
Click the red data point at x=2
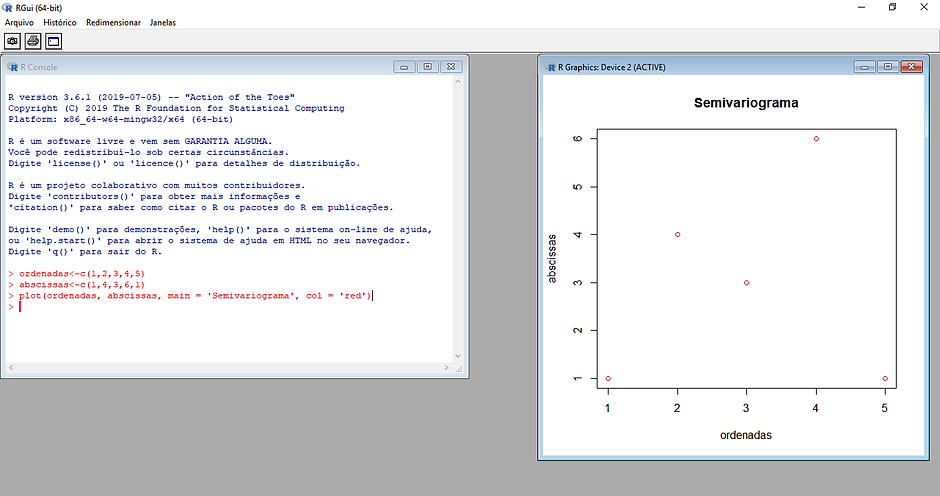coord(677,235)
